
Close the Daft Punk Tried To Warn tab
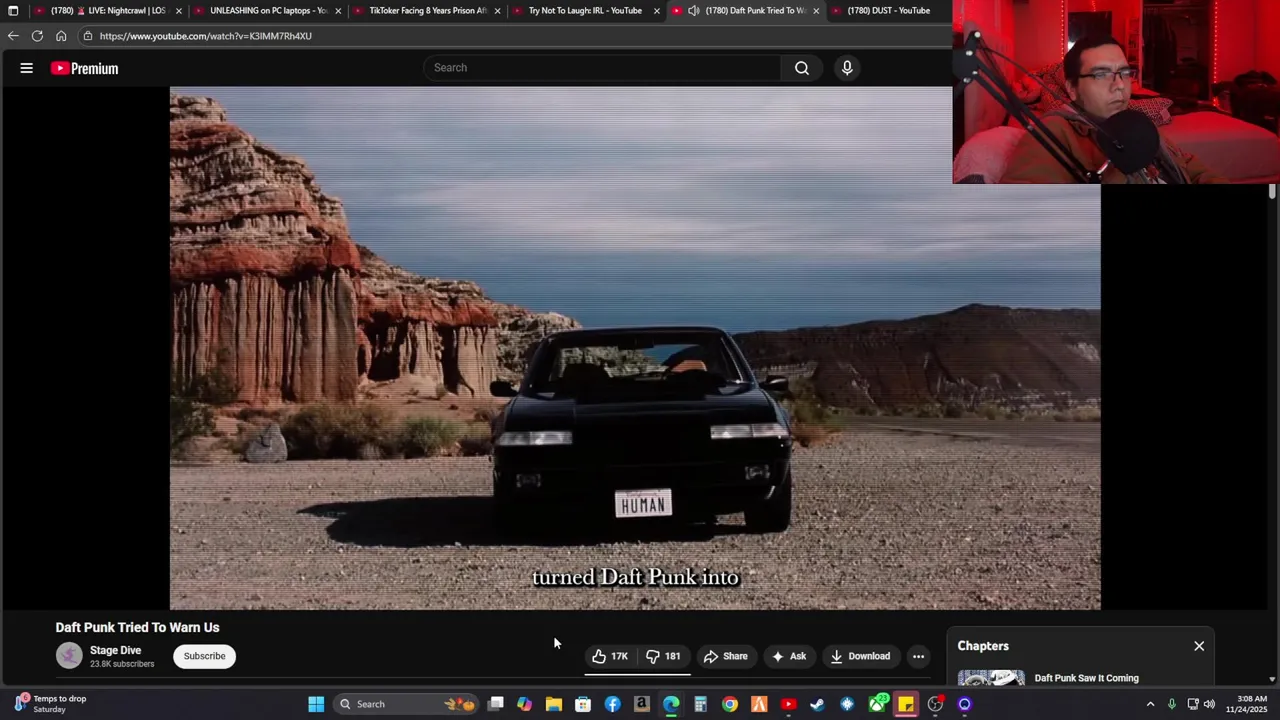pos(816,11)
